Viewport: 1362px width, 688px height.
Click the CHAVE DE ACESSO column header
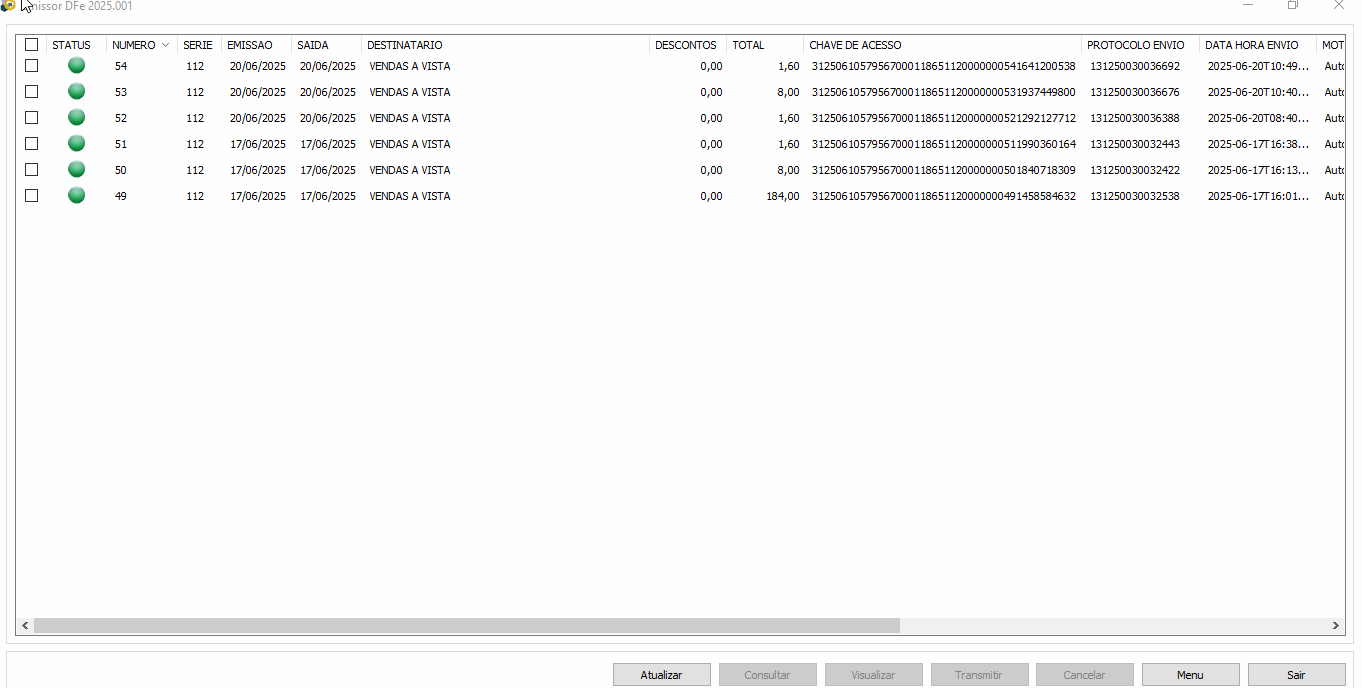(855, 45)
